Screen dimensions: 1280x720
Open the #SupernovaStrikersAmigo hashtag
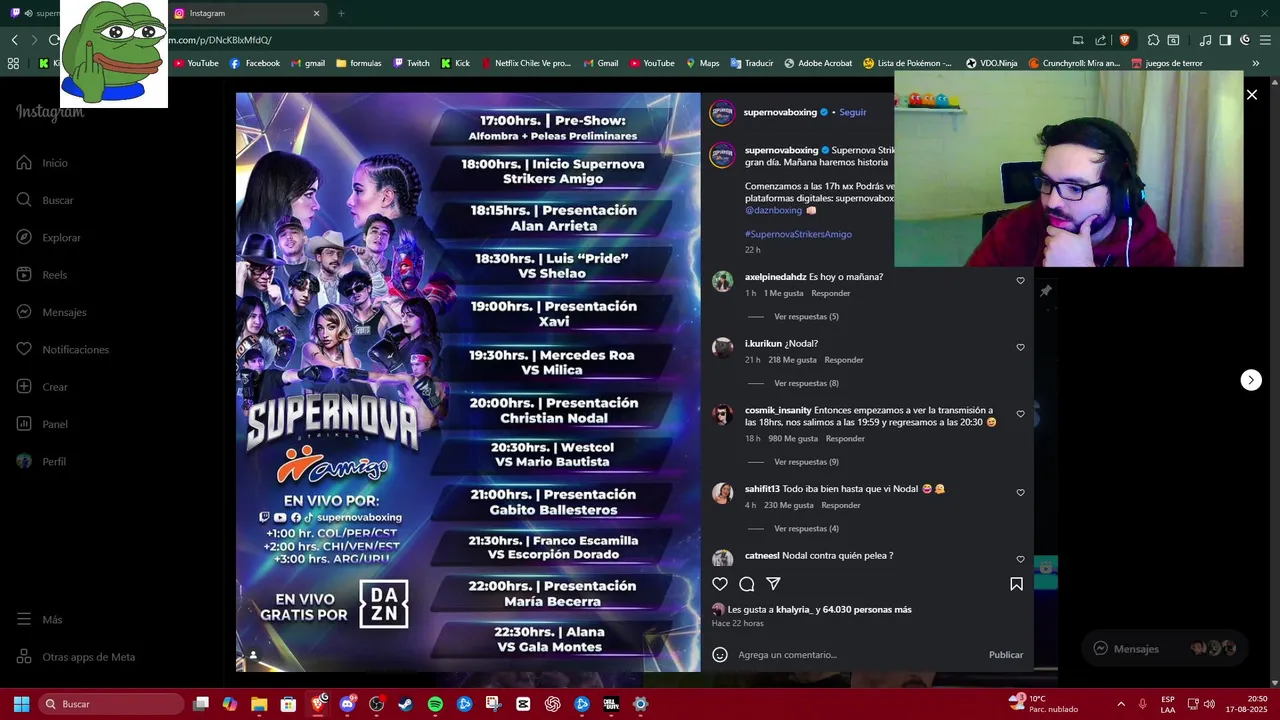pos(798,234)
